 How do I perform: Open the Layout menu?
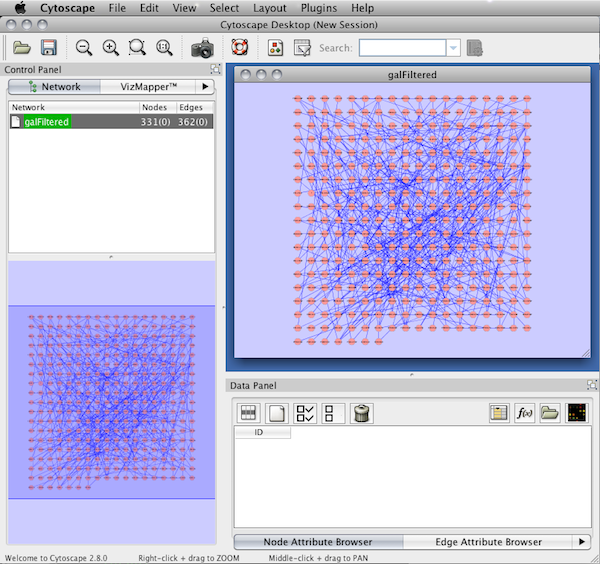[x=269, y=7]
